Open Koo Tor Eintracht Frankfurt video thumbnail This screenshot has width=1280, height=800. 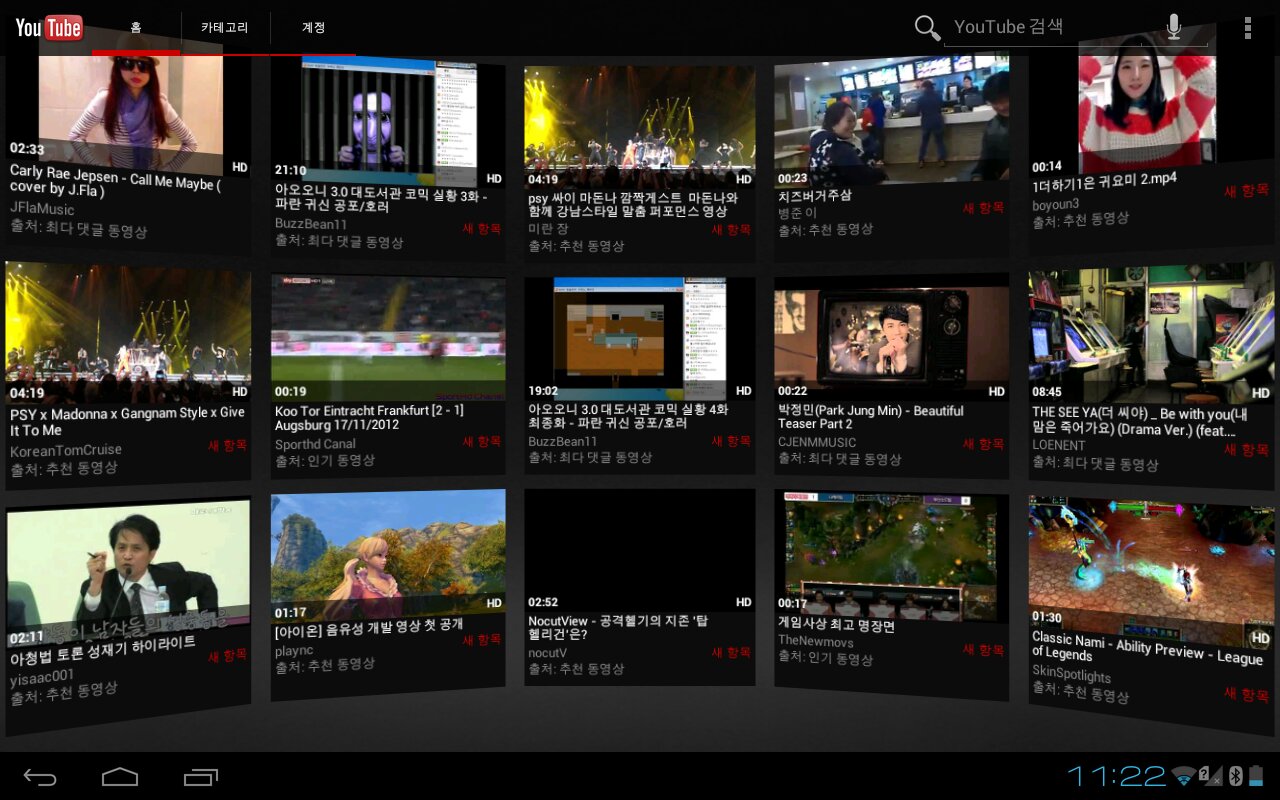point(388,338)
